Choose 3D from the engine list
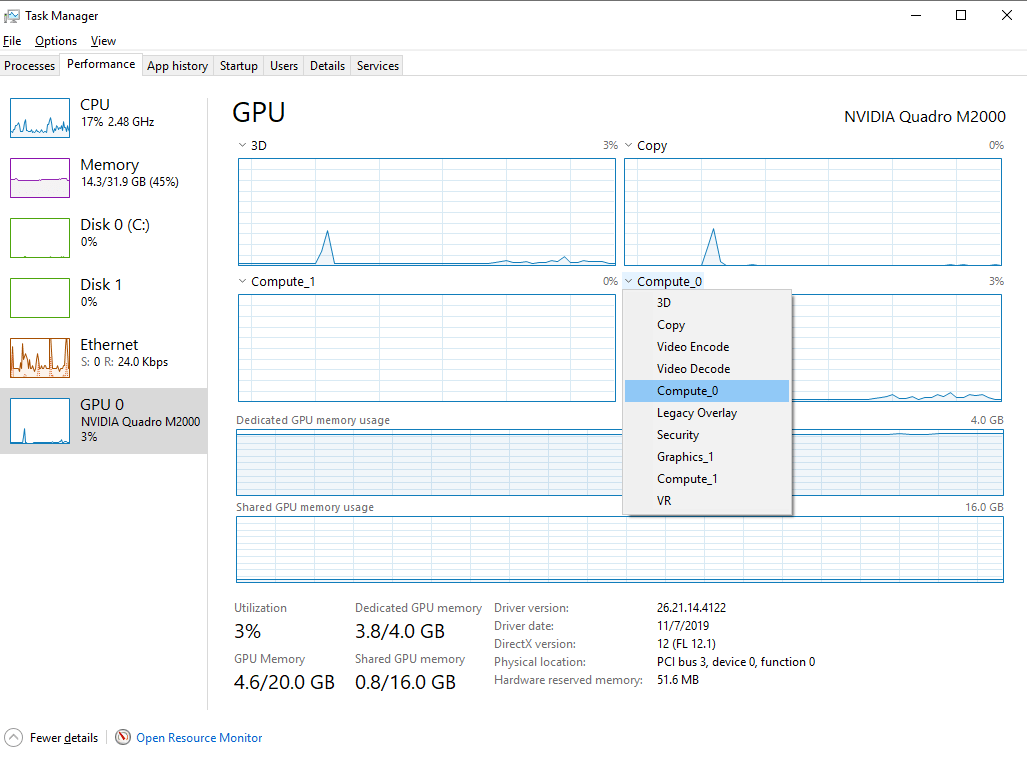This screenshot has width=1027, height=762. click(707, 303)
